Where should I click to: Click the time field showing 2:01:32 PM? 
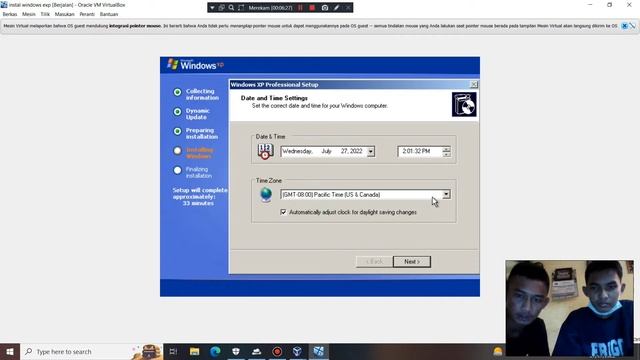pos(420,151)
